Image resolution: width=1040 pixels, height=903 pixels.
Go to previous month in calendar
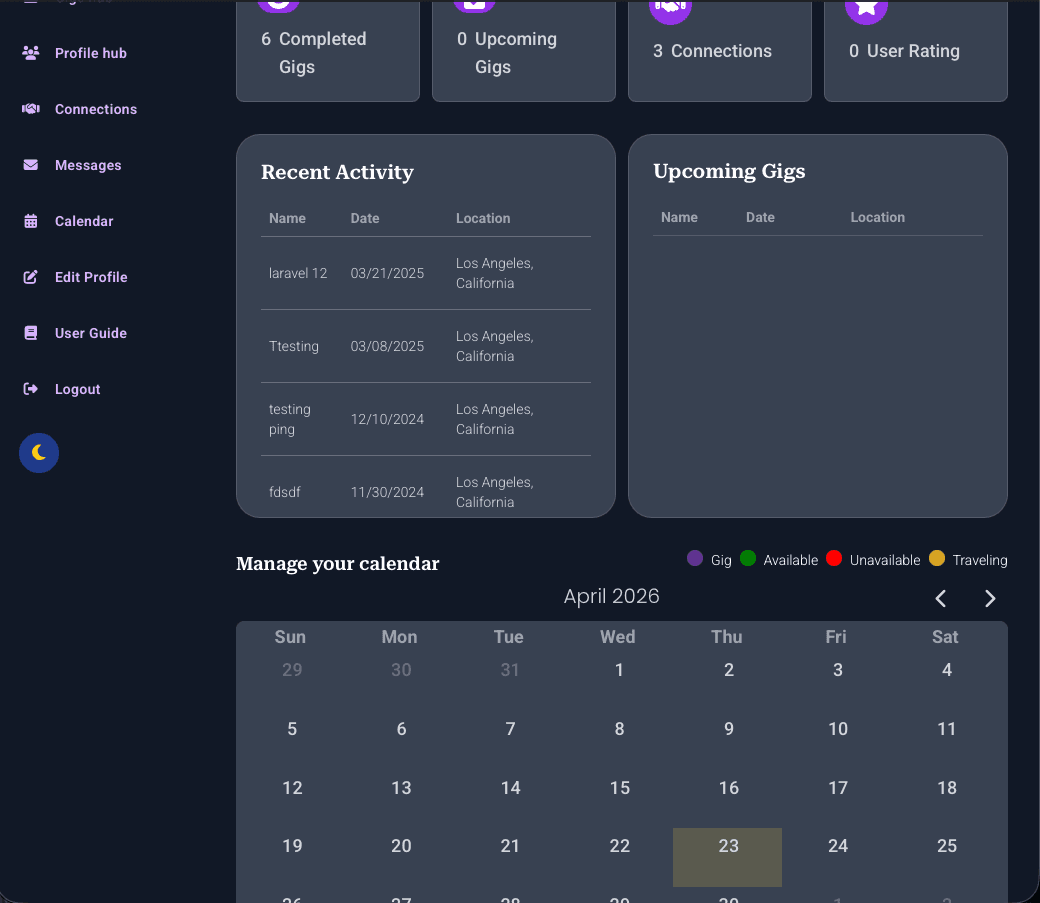941,598
